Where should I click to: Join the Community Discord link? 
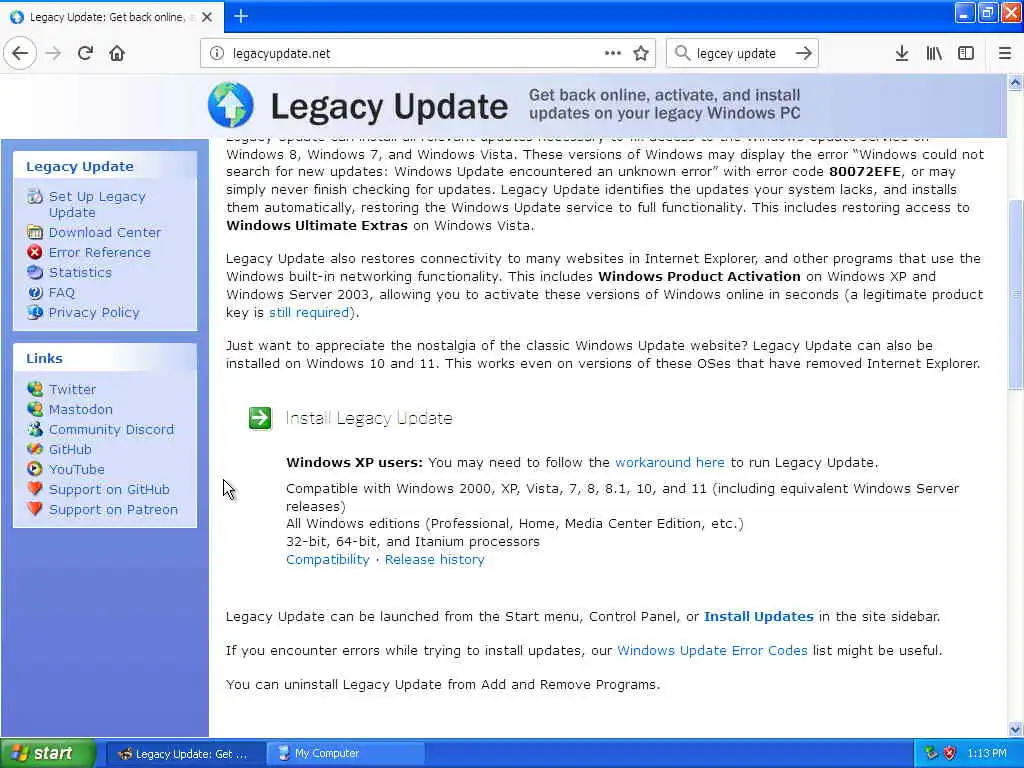pos(111,430)
